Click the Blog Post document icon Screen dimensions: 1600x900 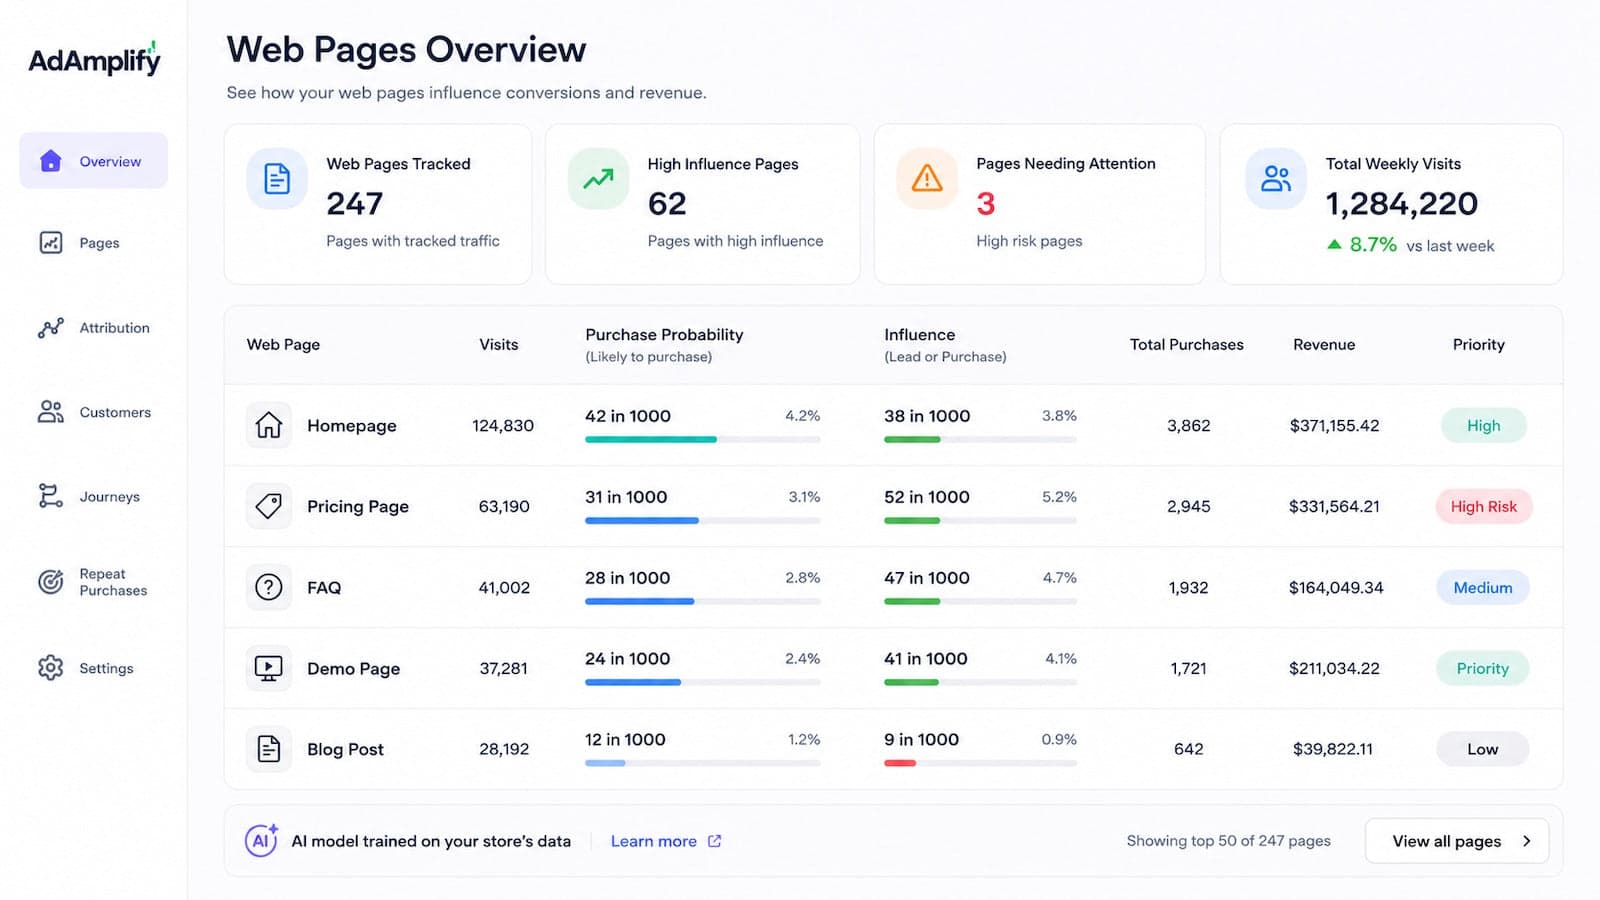269,749
